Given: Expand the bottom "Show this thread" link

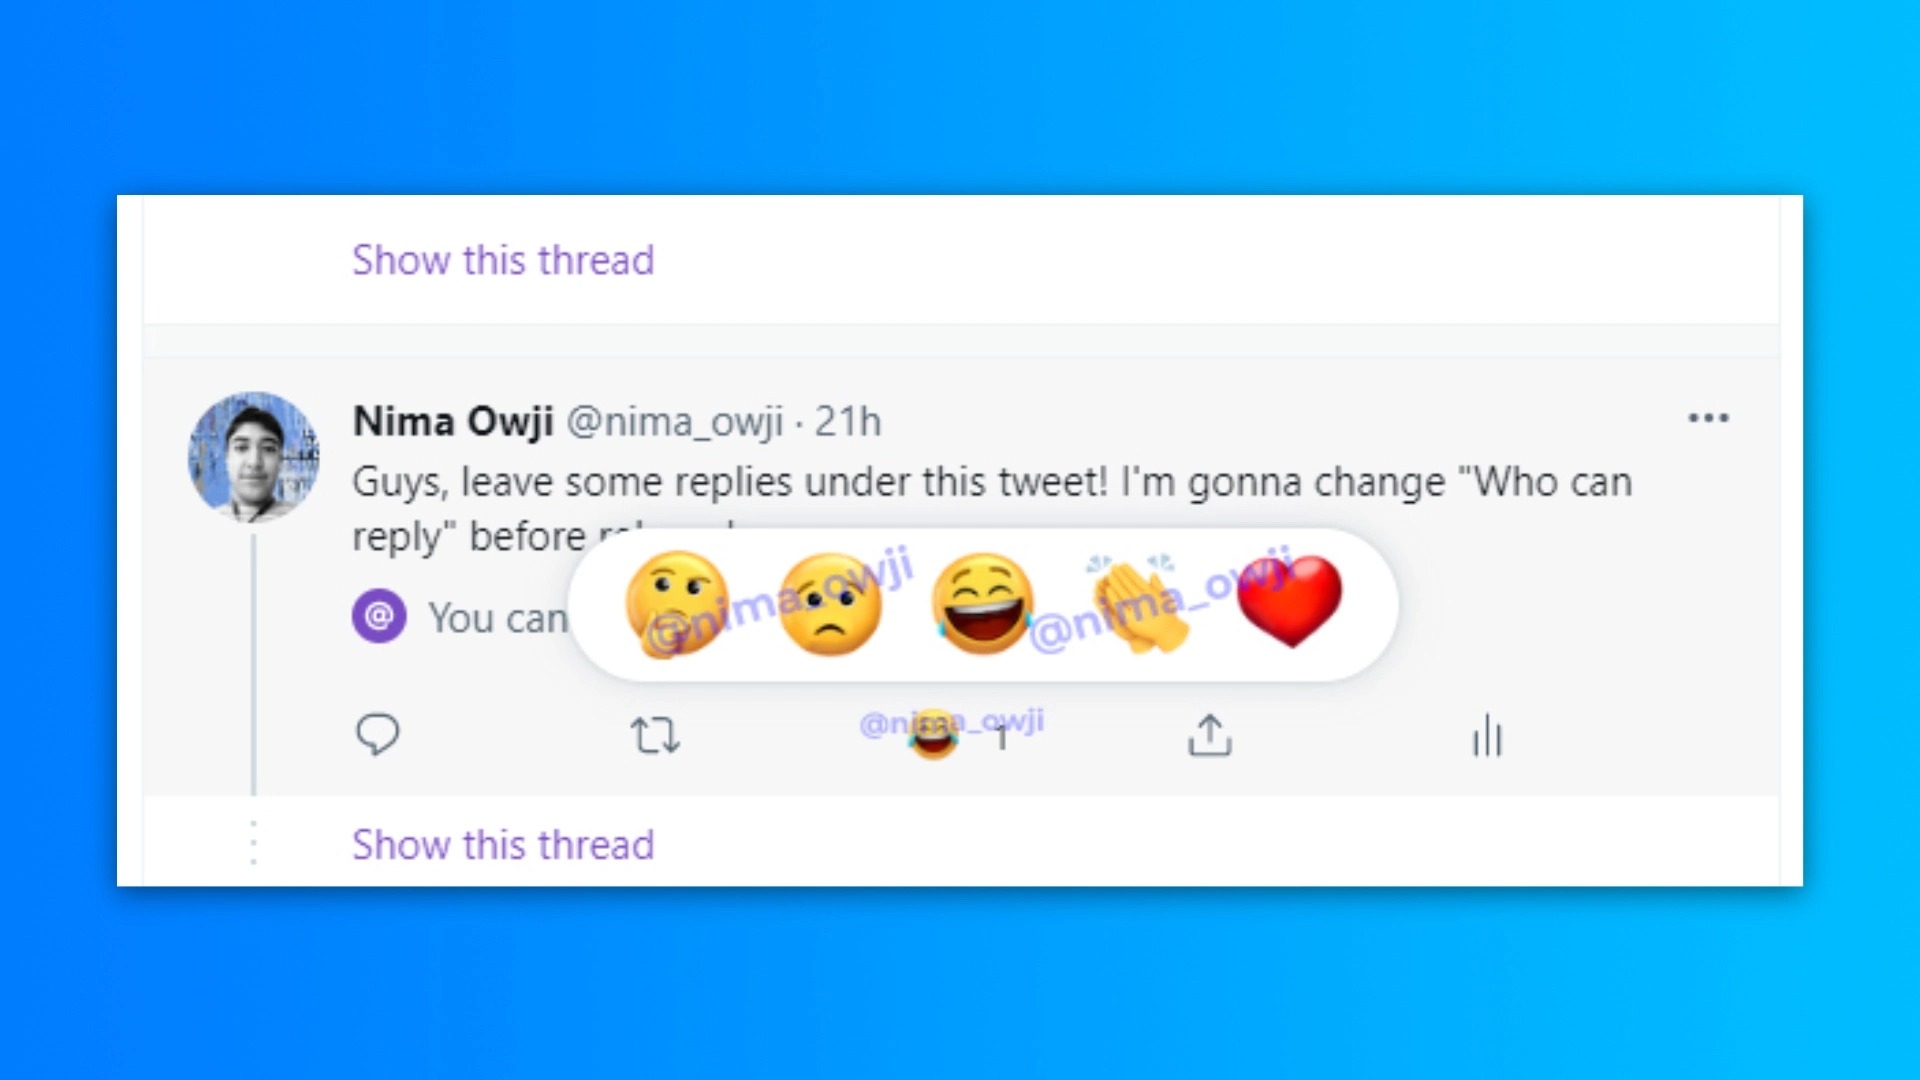Looking at the screenshot, I should coord(503,845).
